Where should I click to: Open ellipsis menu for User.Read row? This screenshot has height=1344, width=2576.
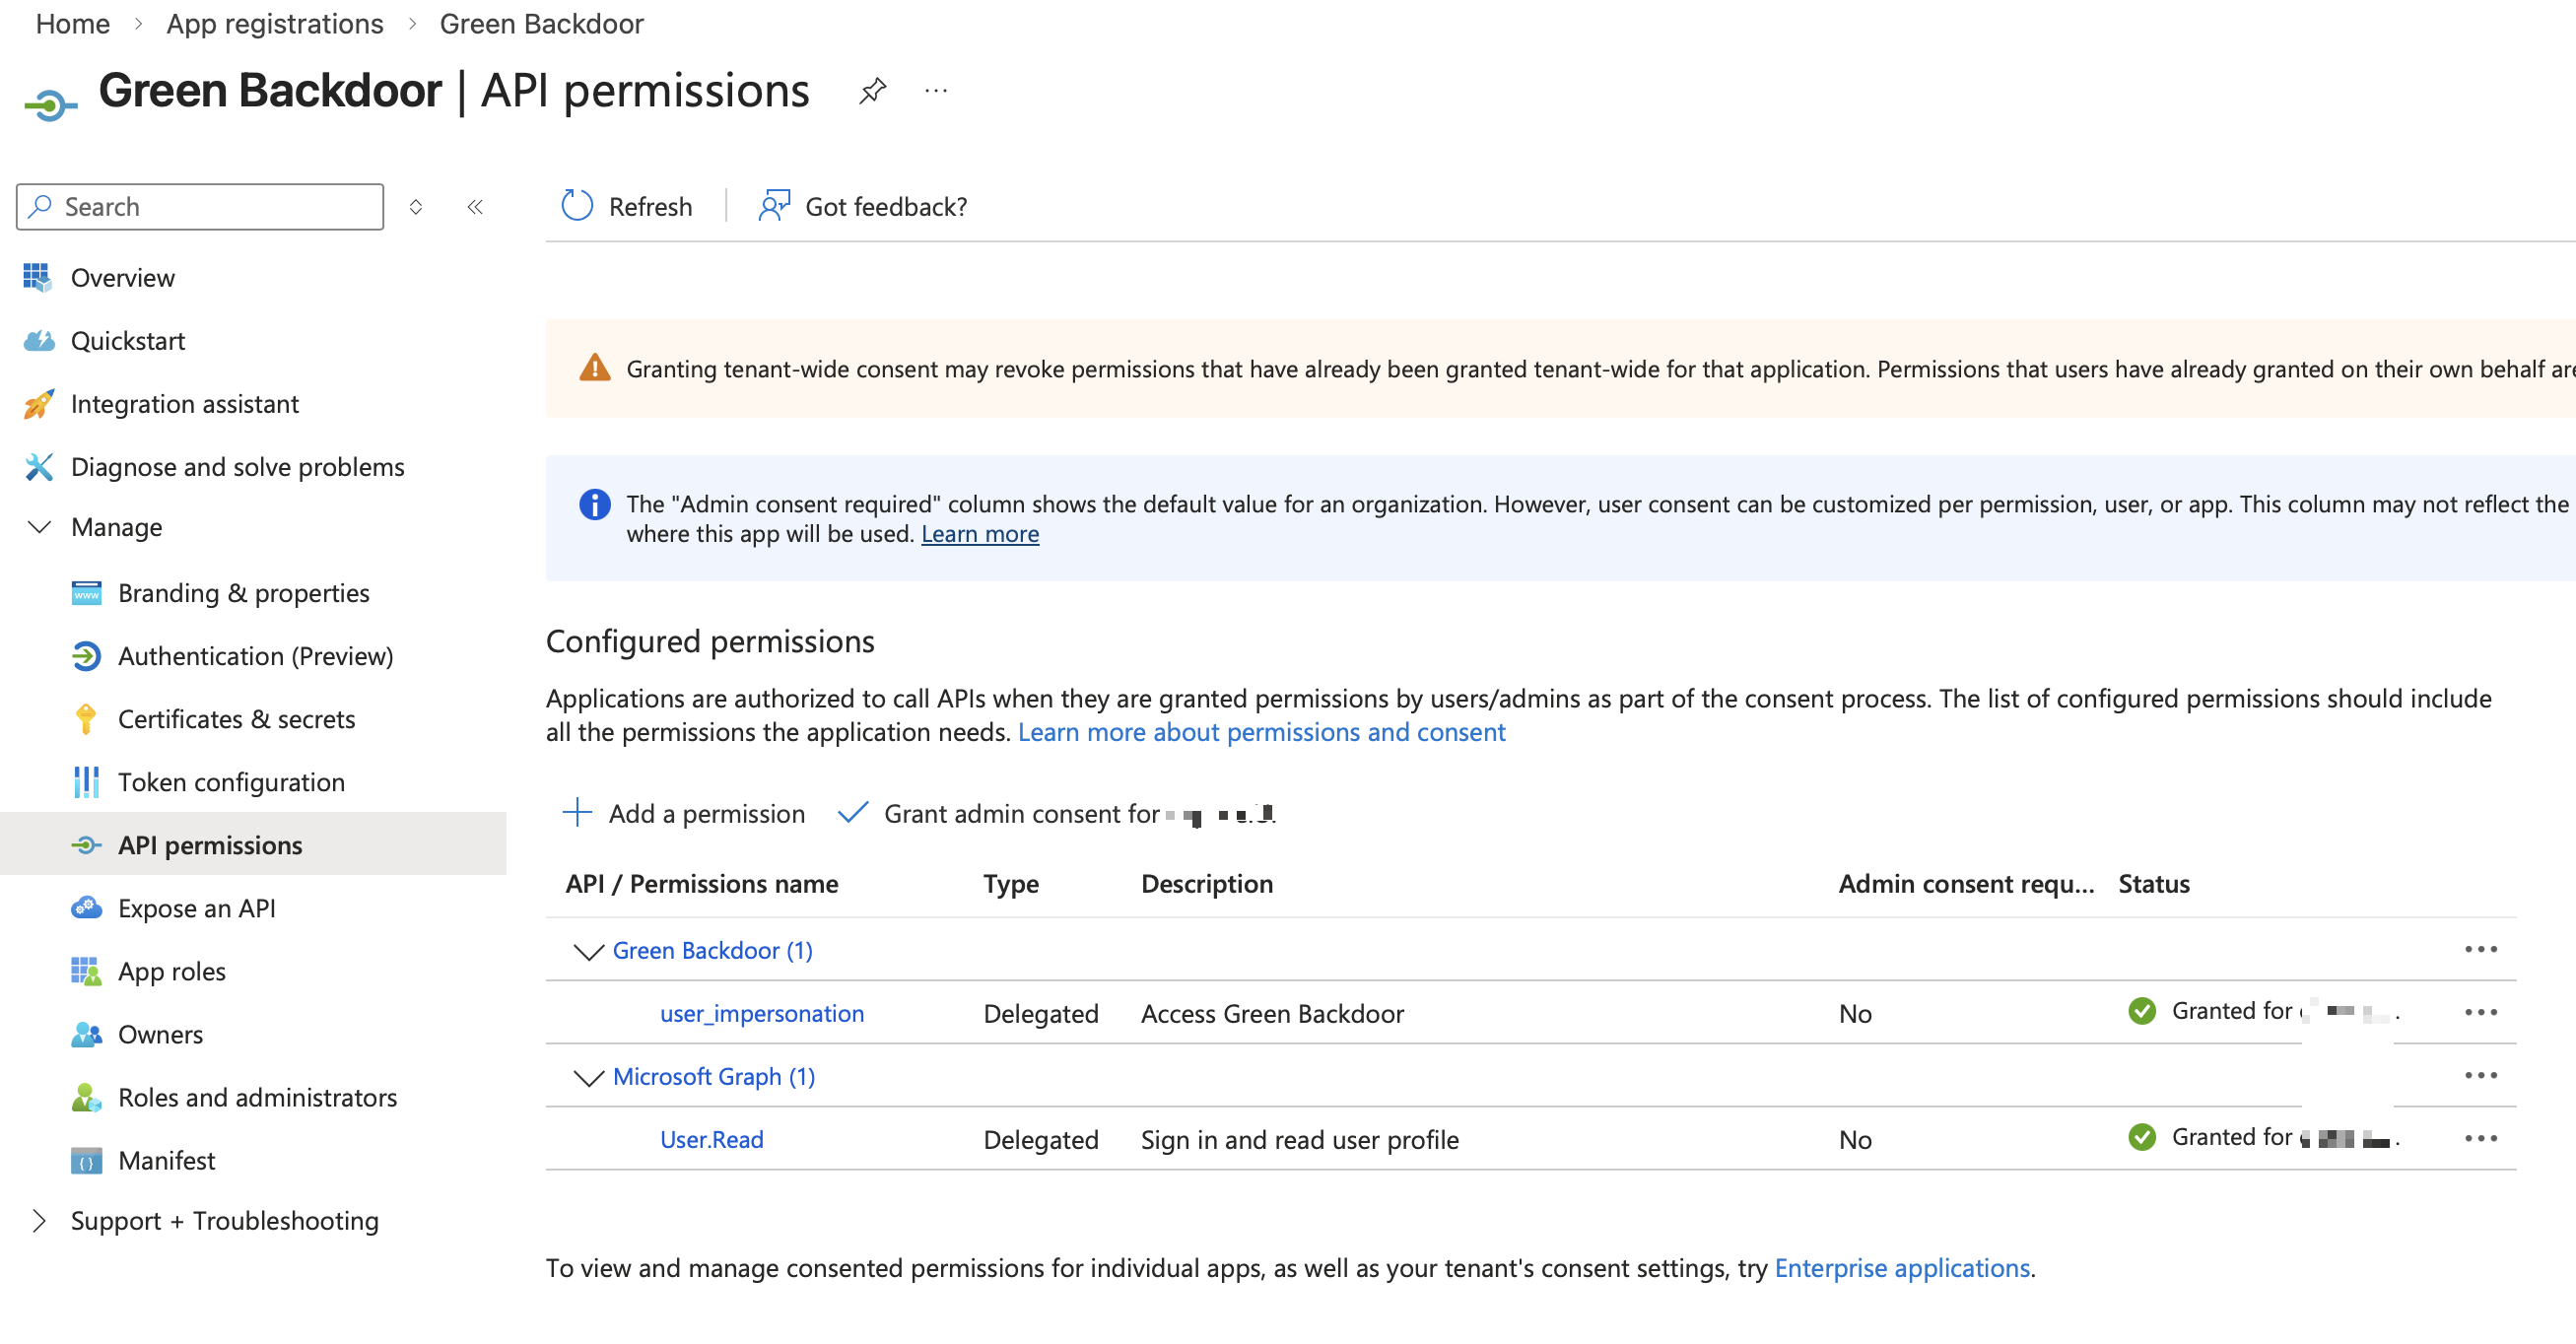pos(2480,1138)
